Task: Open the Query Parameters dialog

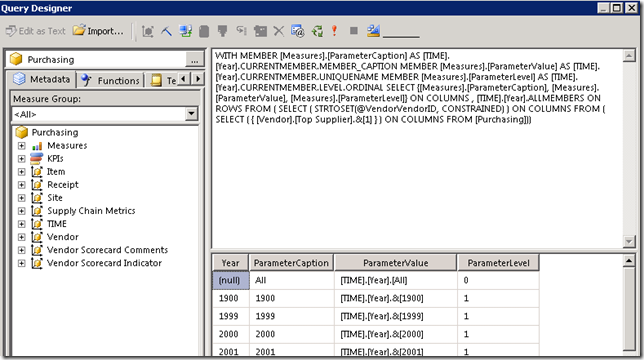Action: point(297,31)
